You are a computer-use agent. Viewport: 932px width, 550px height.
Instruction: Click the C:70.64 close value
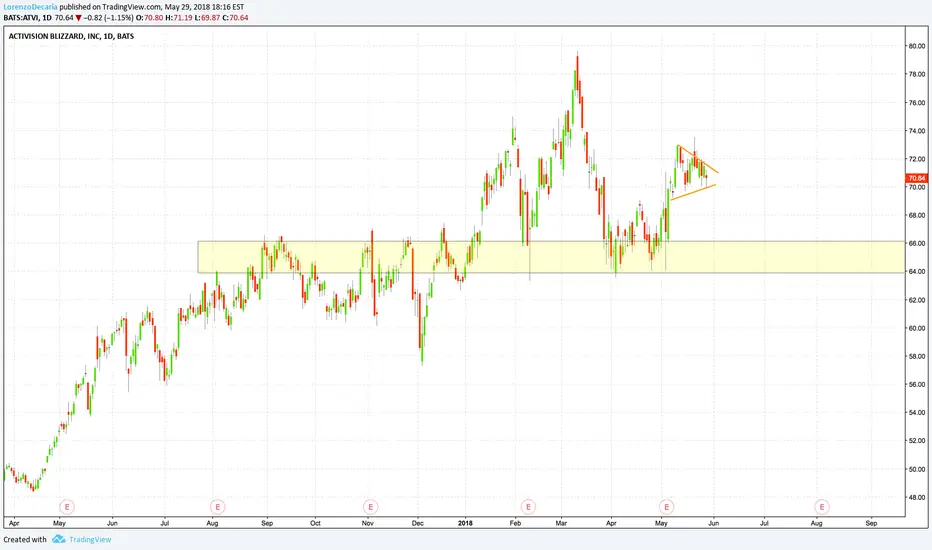tap(235, 18)
